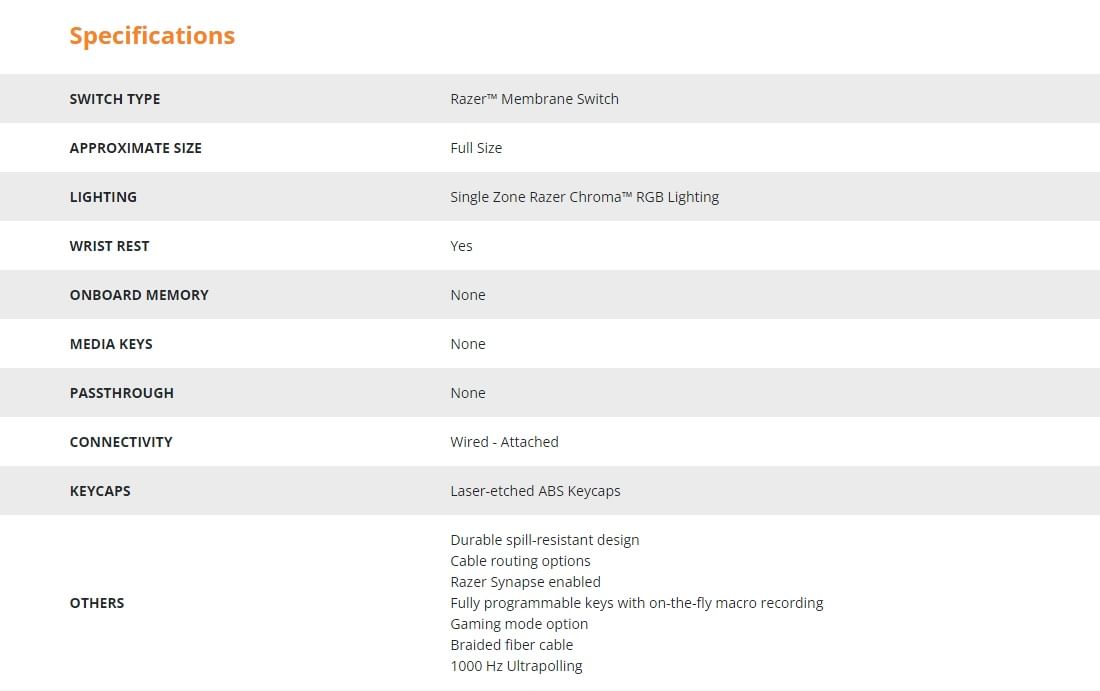Click the Specifications heading
The image size is (1100, 691).
pyautogui.click(x=152, y=36)
